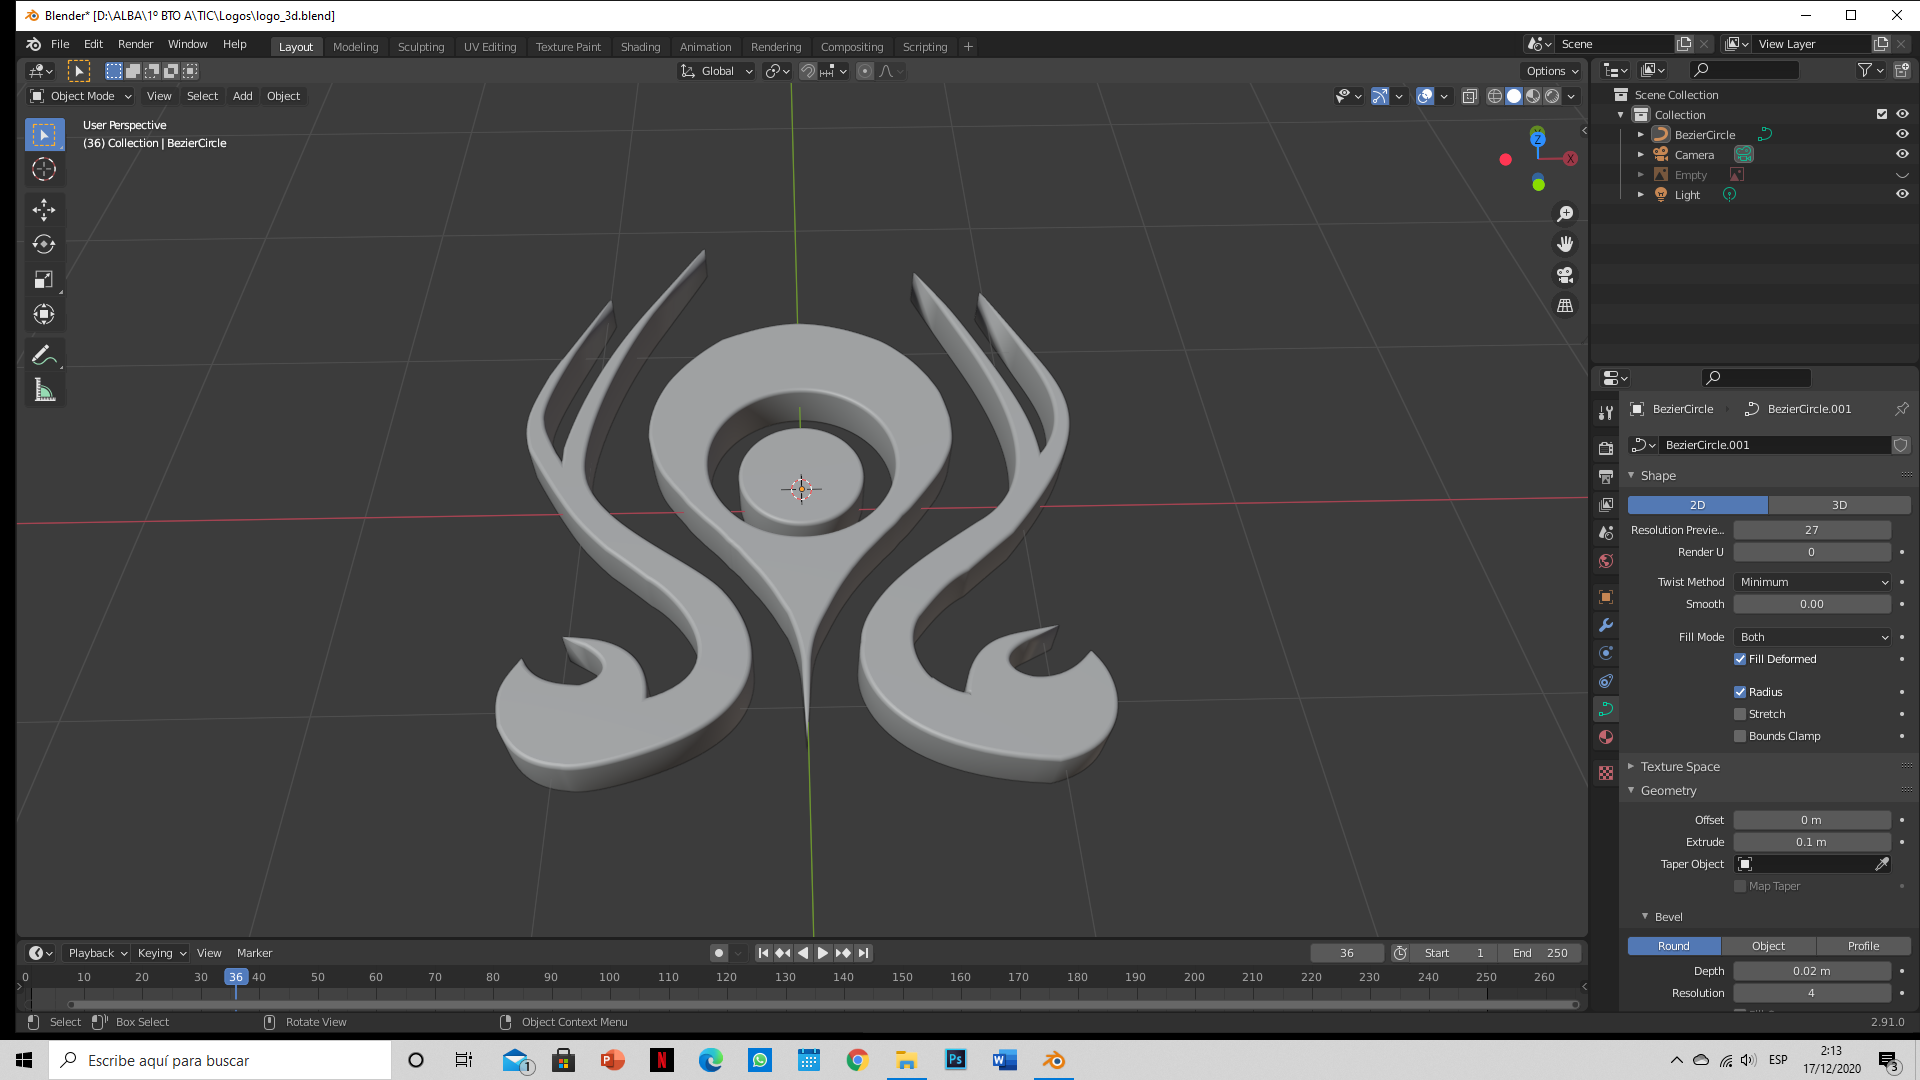Viewport: 1920px width, 1080px height.
Task: Select the Move tool in toolbar
Action: 44,209
